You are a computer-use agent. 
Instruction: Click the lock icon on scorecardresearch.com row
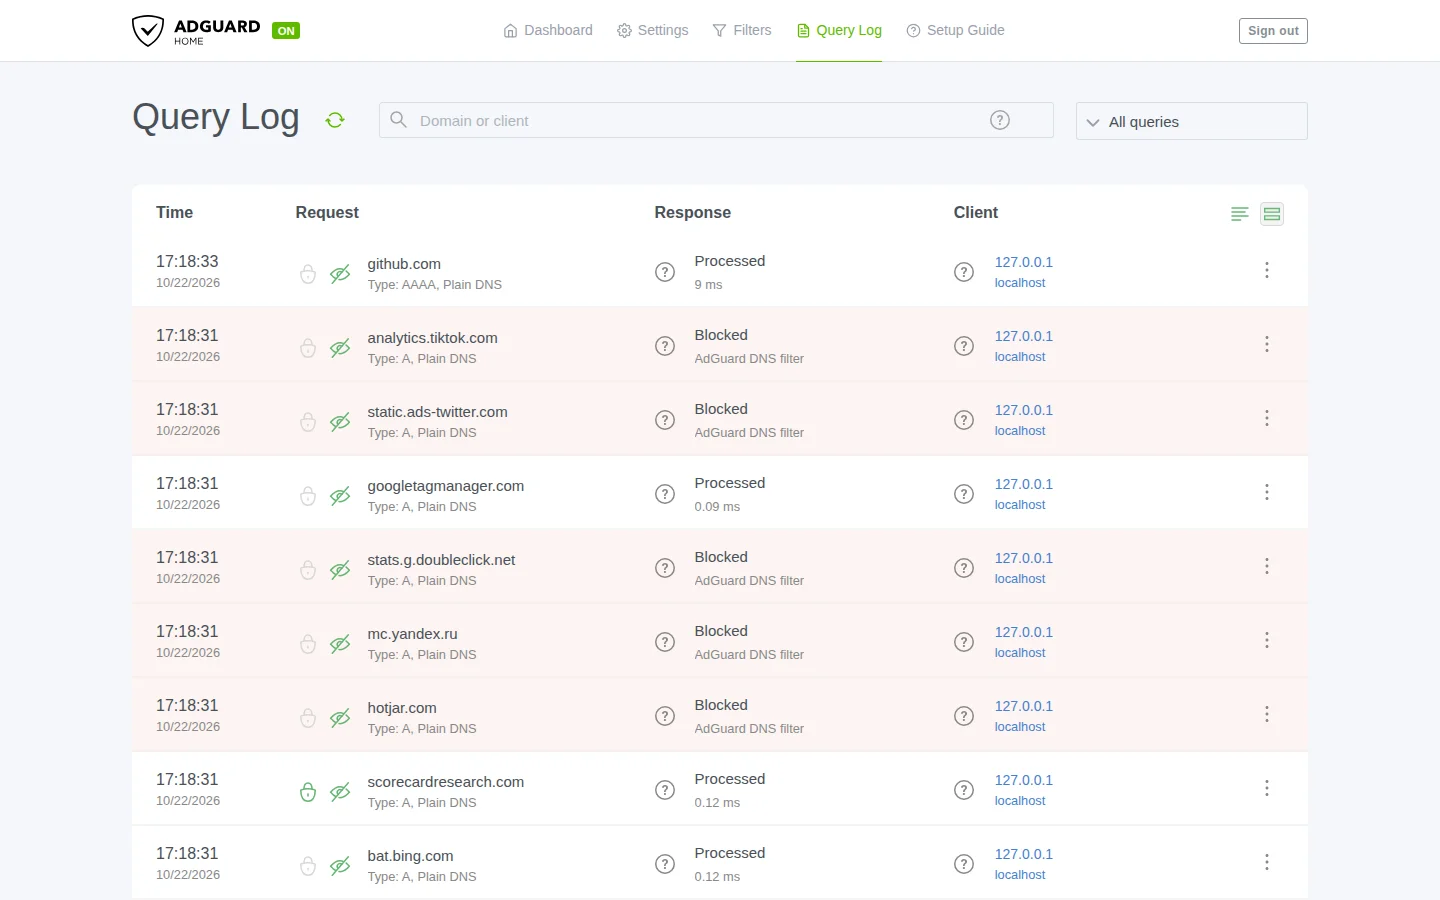click(x=308, y=792)
